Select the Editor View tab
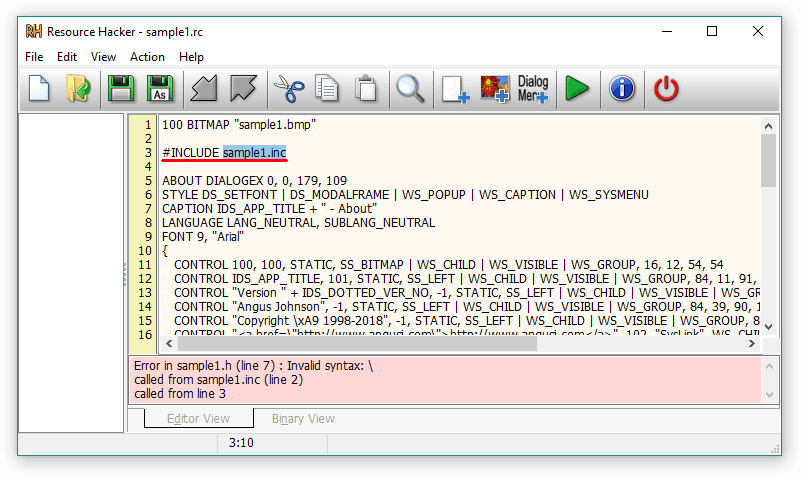 click(x=198, y=419)
